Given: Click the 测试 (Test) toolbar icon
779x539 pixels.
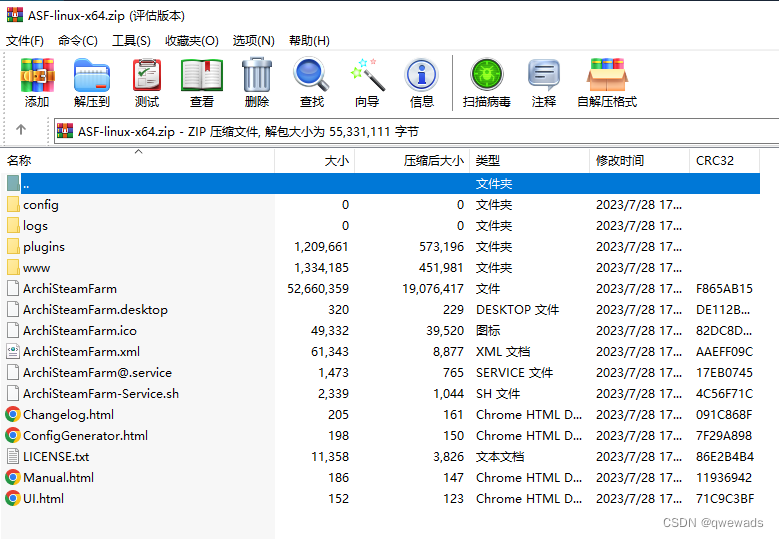Looking at the screenshot, I should pyautogui.click(x=147, y=75).
